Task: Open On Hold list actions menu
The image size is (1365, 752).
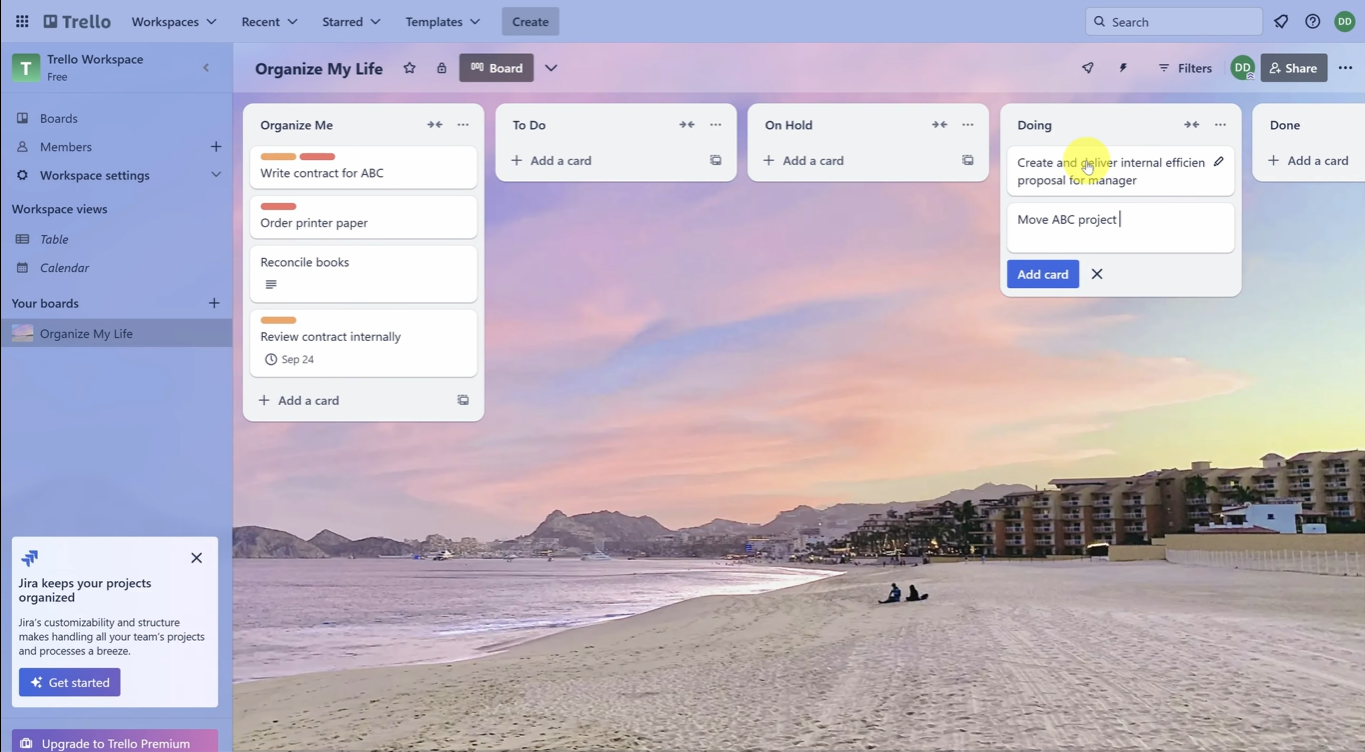Action: [967, 125]
